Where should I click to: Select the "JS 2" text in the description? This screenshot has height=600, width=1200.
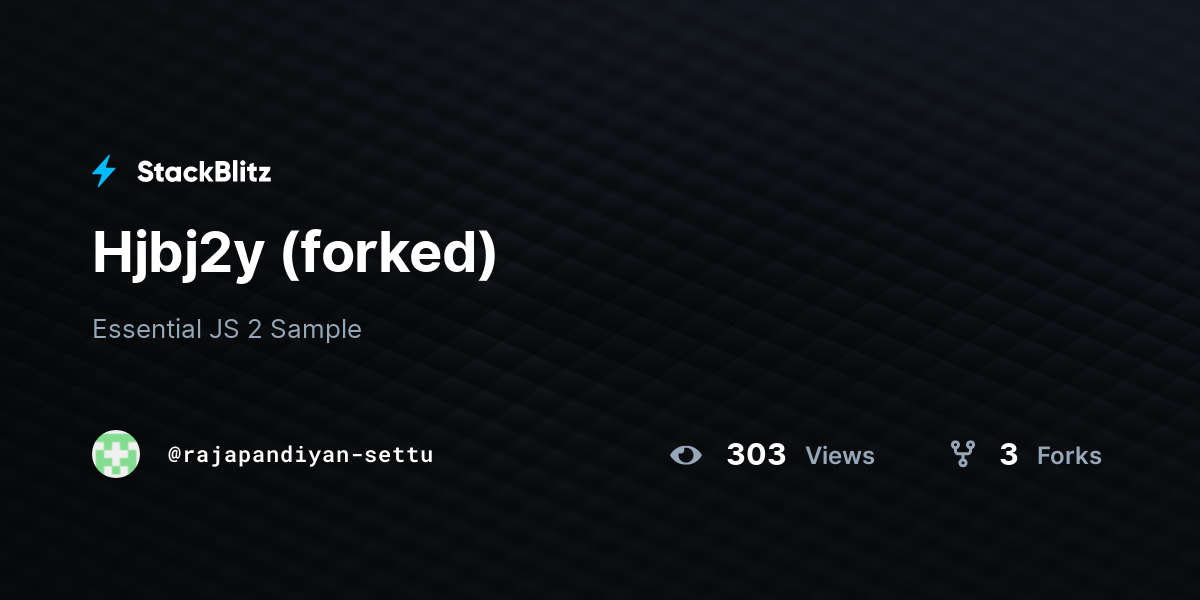point(234,329)
